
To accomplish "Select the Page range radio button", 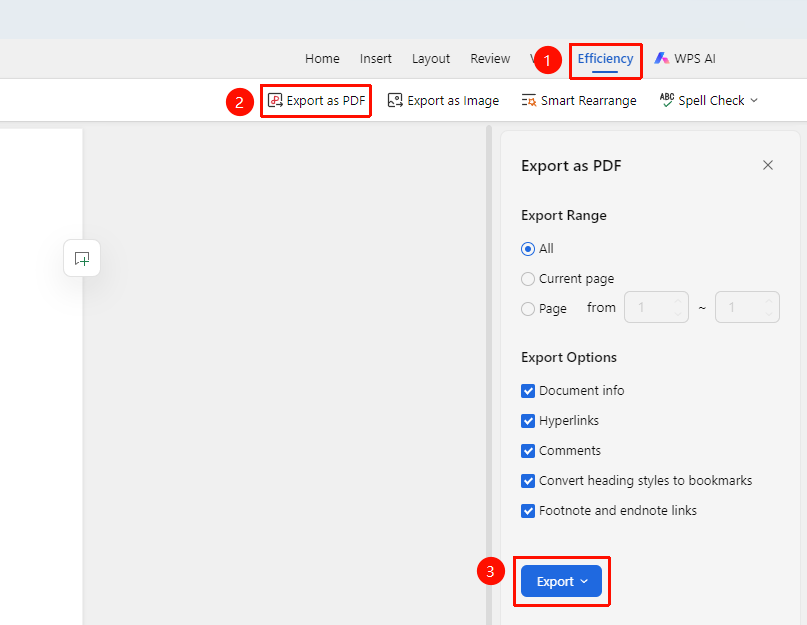I will coord(528,309).
